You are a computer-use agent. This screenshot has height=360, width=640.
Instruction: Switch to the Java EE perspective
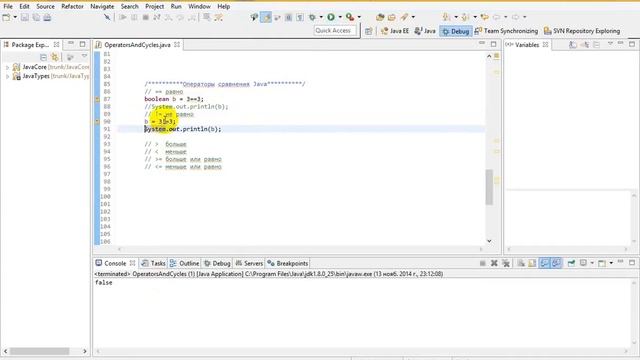tap(395, 31)
